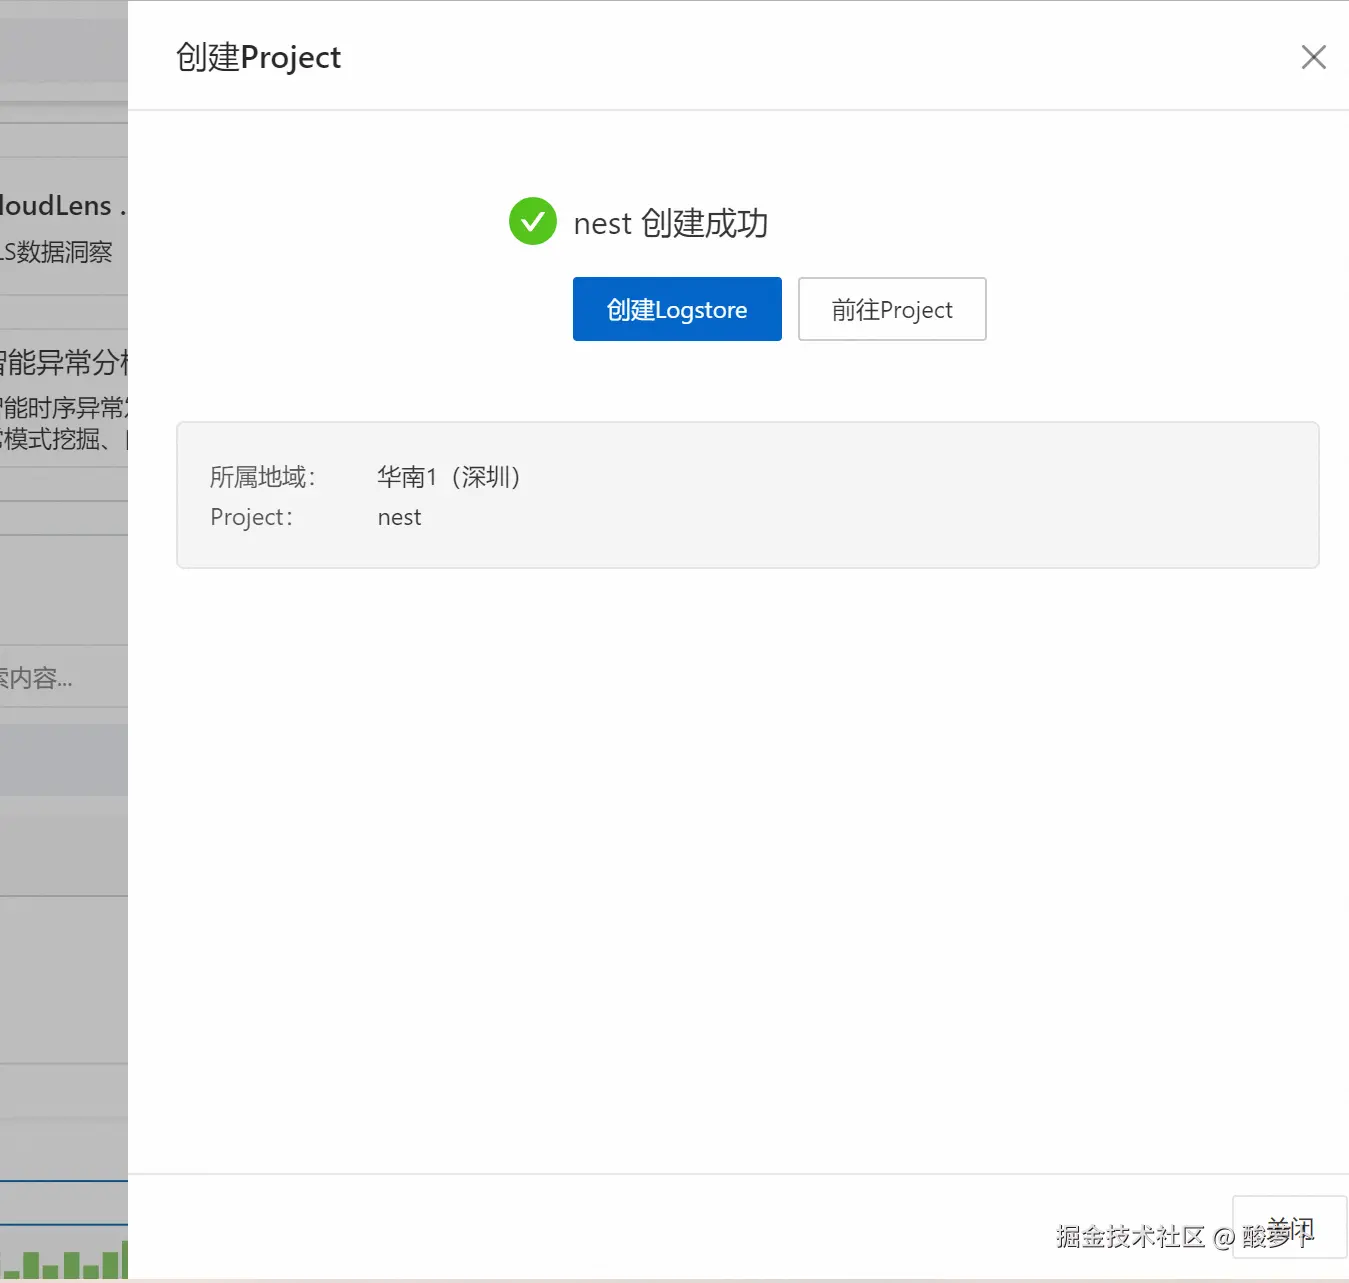1349x1283 pixels.
Task: Click the green bar chart in the background page
Action: (64, 1258)
